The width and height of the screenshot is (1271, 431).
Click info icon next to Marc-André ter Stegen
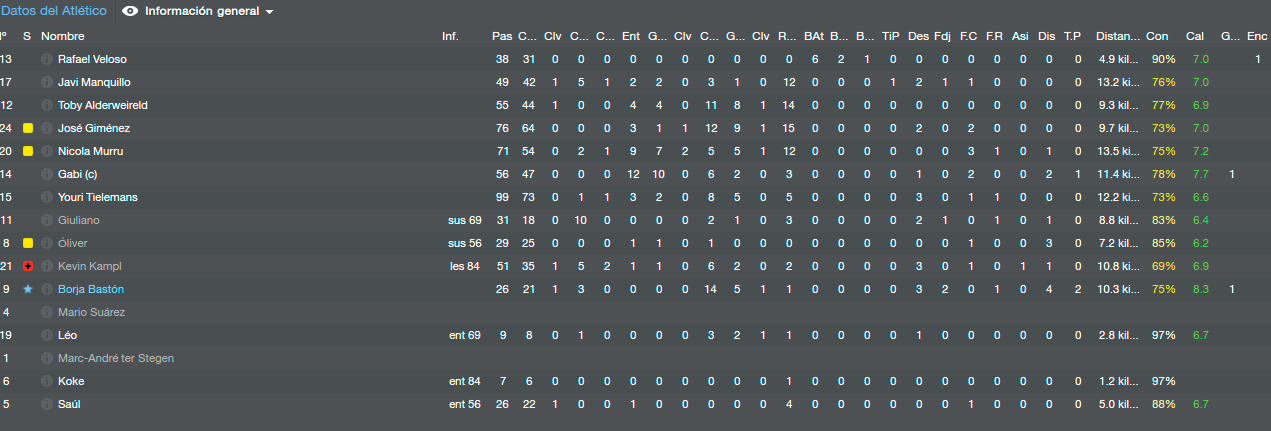pos(47,359)
